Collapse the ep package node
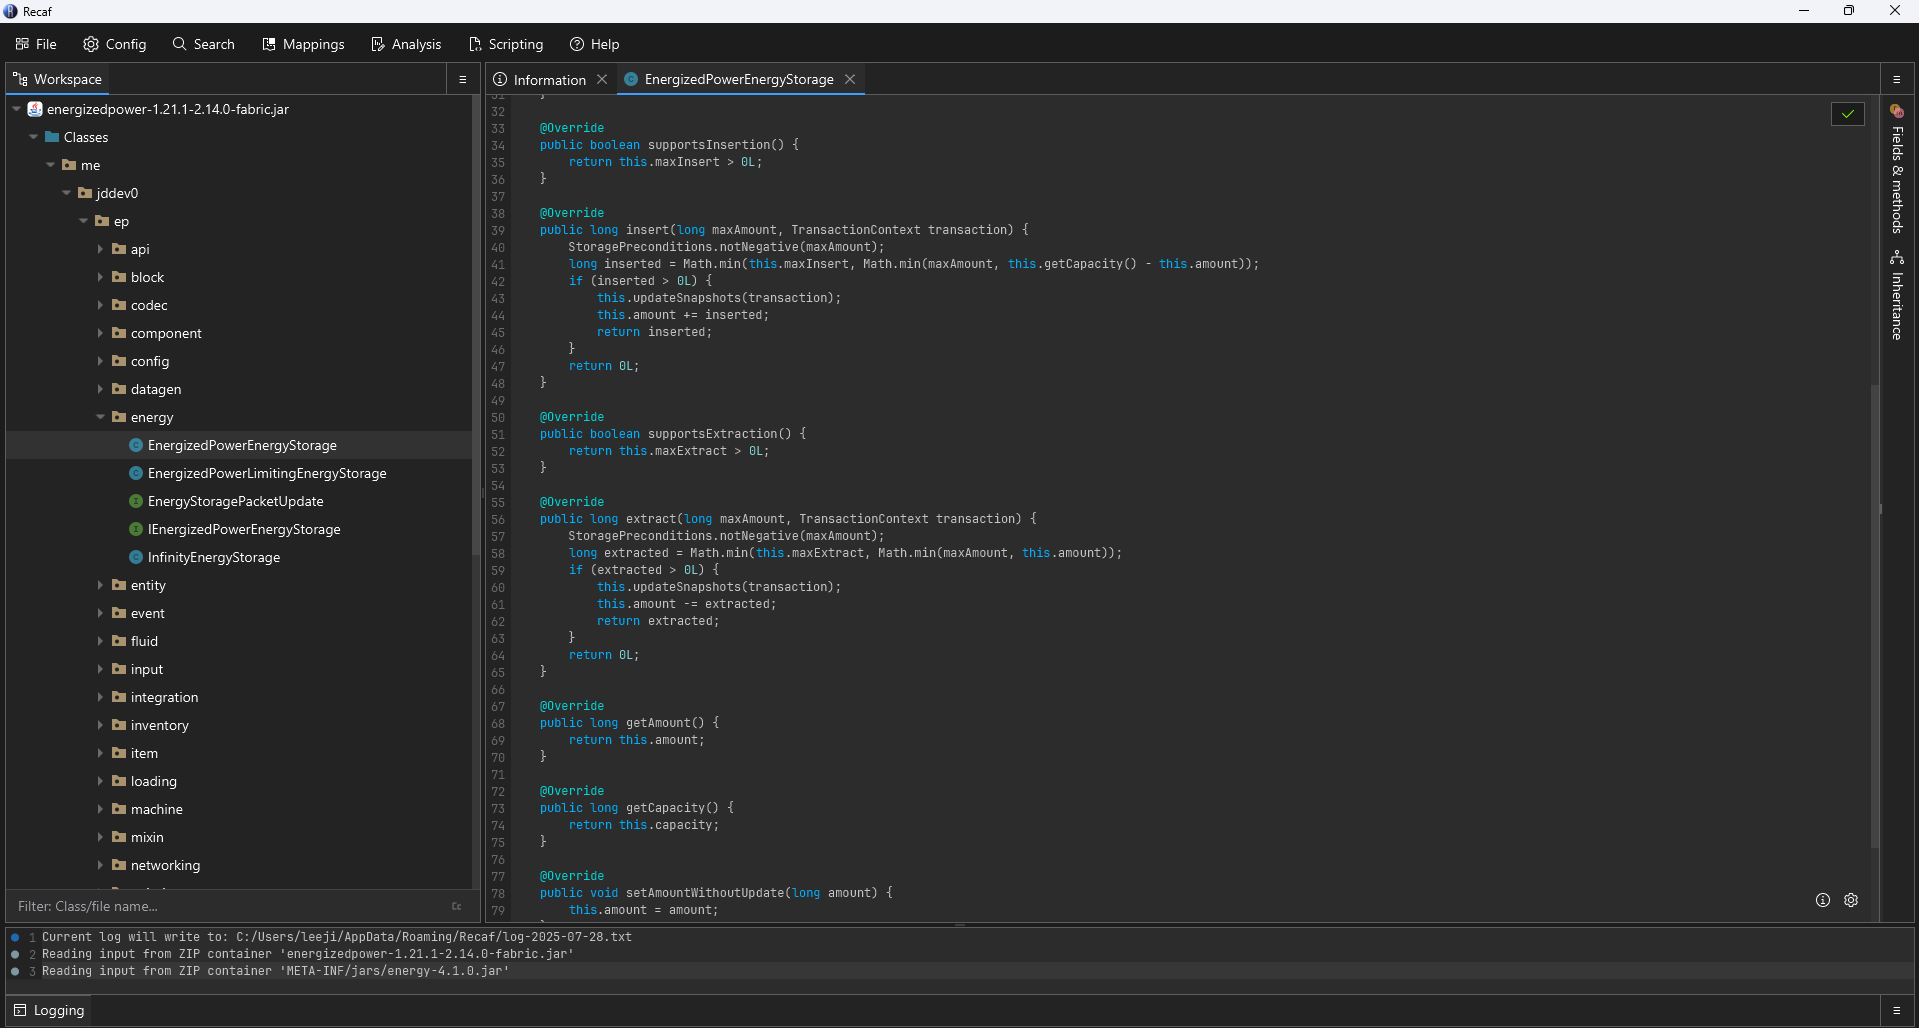Viewport: 1919px width, 1028px height. coord(84,221)
